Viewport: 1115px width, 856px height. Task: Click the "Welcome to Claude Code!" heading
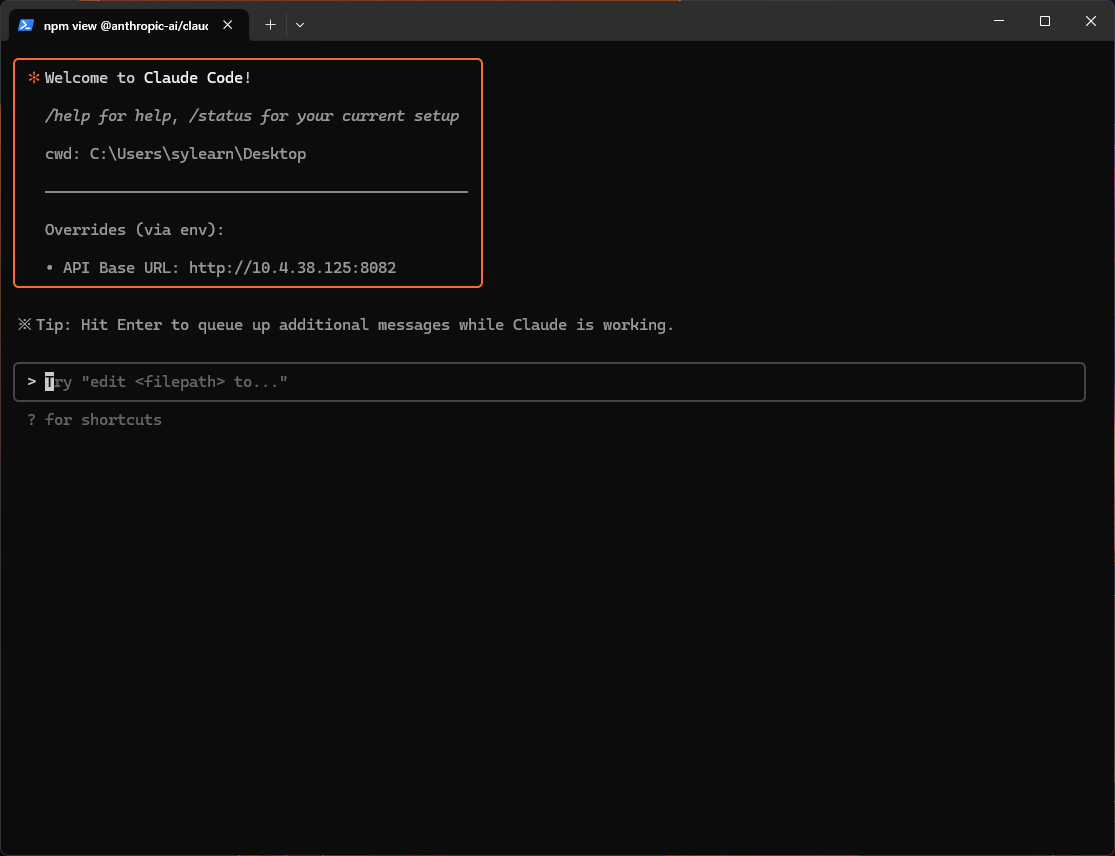(148, 78)
